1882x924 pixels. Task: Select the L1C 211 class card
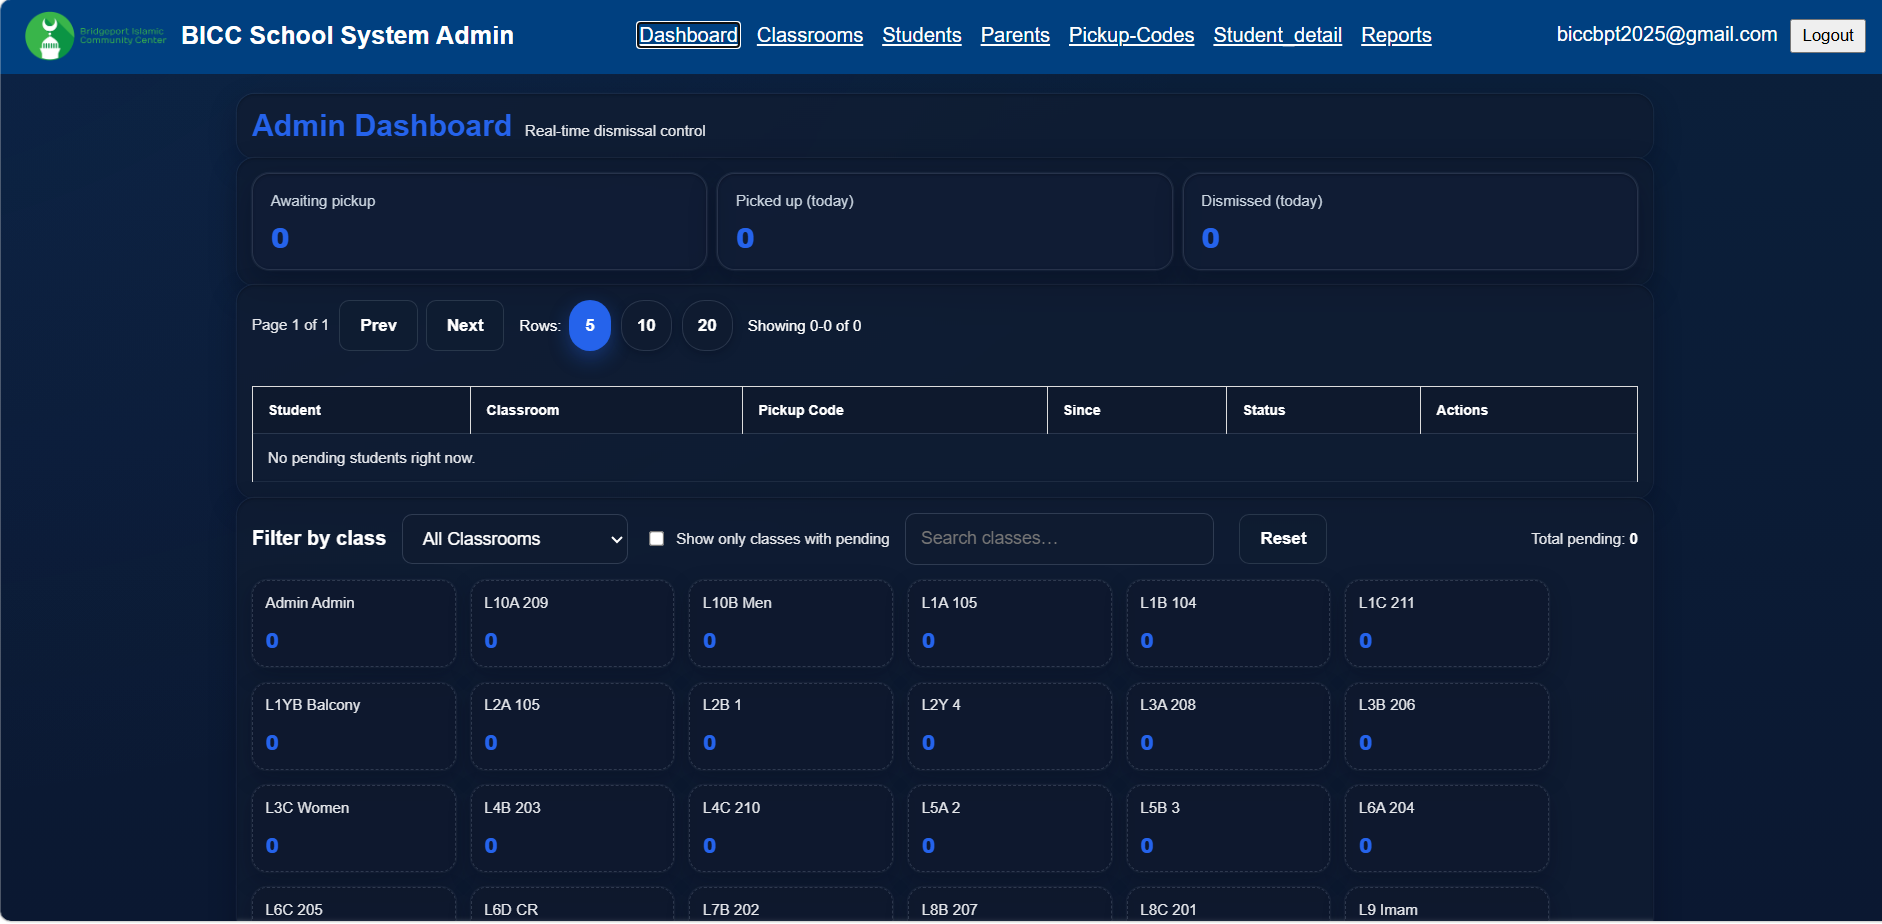(1447, 623)
